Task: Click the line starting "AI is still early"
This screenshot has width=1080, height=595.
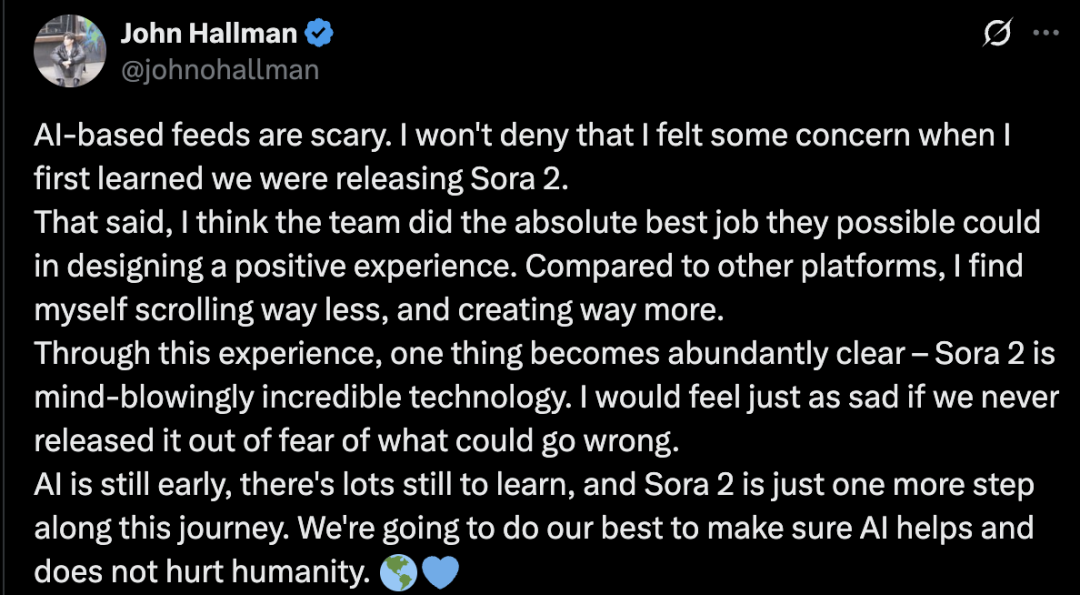Action: [x=534, y=485]
